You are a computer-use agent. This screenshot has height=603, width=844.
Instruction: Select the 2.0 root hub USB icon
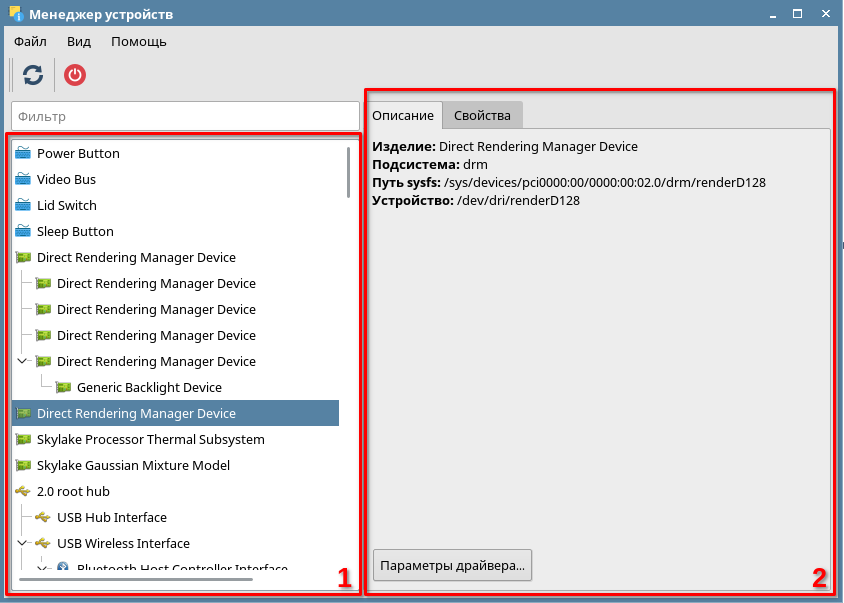tap(24, 491)
